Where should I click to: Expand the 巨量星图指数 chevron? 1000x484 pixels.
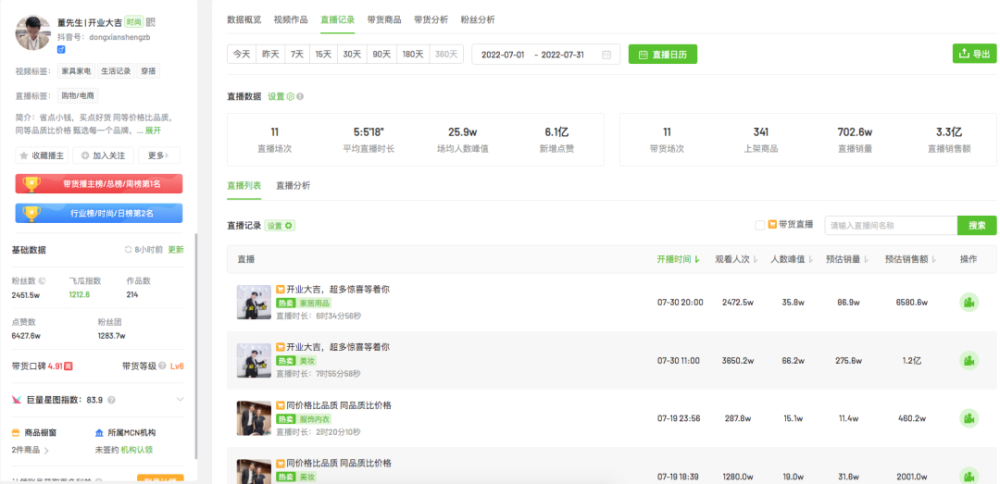click(180, 400)
